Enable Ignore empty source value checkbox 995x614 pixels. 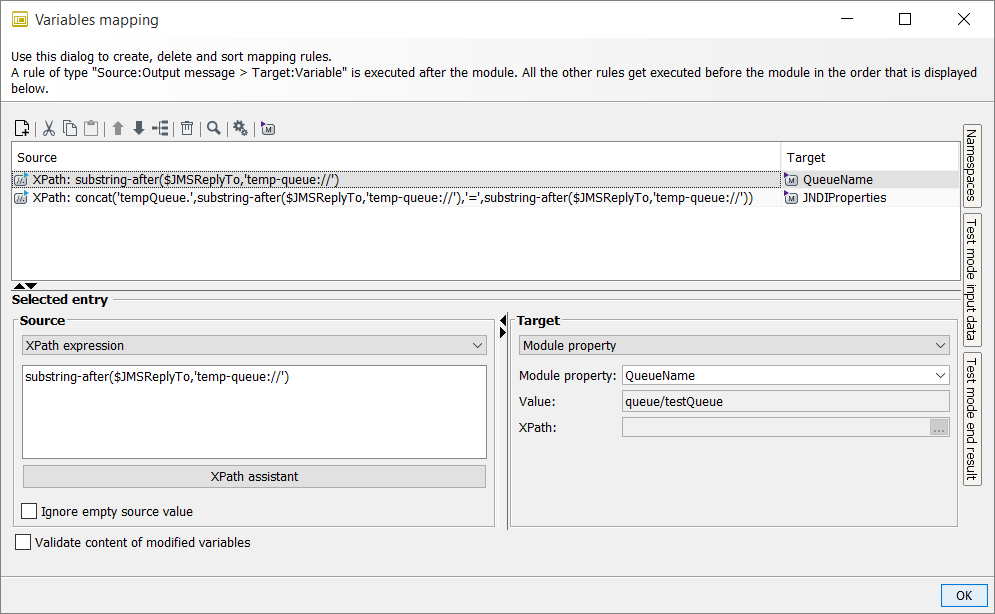coord(29,511)
